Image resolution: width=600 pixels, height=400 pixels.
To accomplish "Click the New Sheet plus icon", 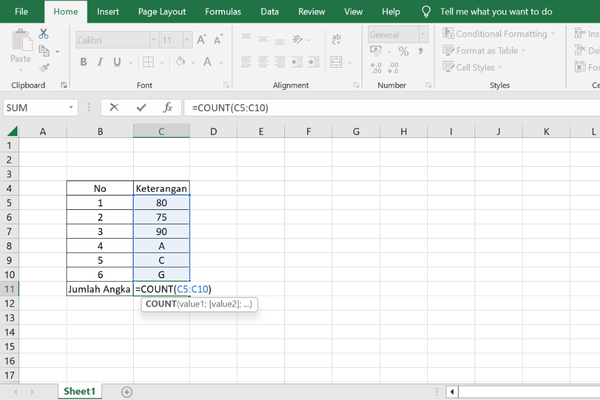I will tap(127, 392).
